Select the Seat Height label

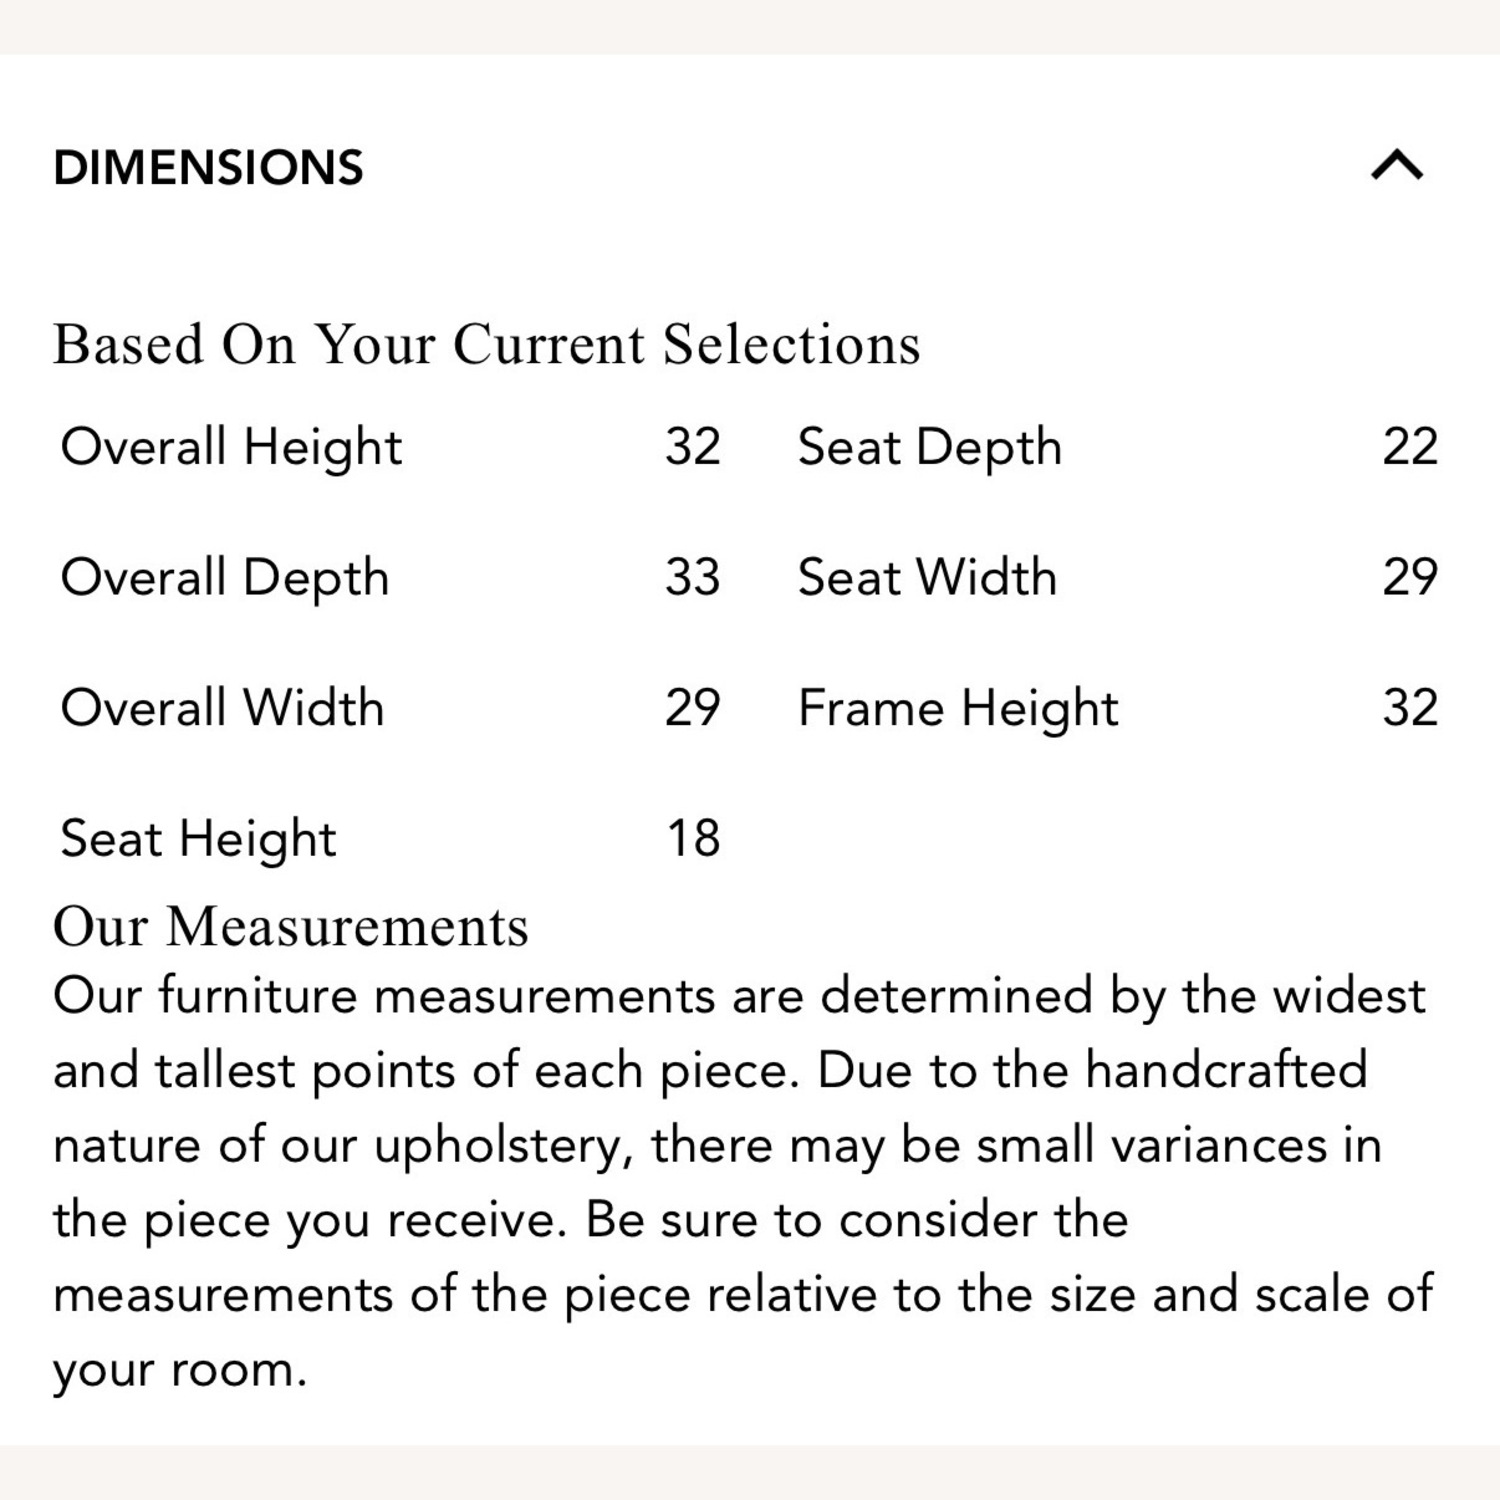click(198, 838)
